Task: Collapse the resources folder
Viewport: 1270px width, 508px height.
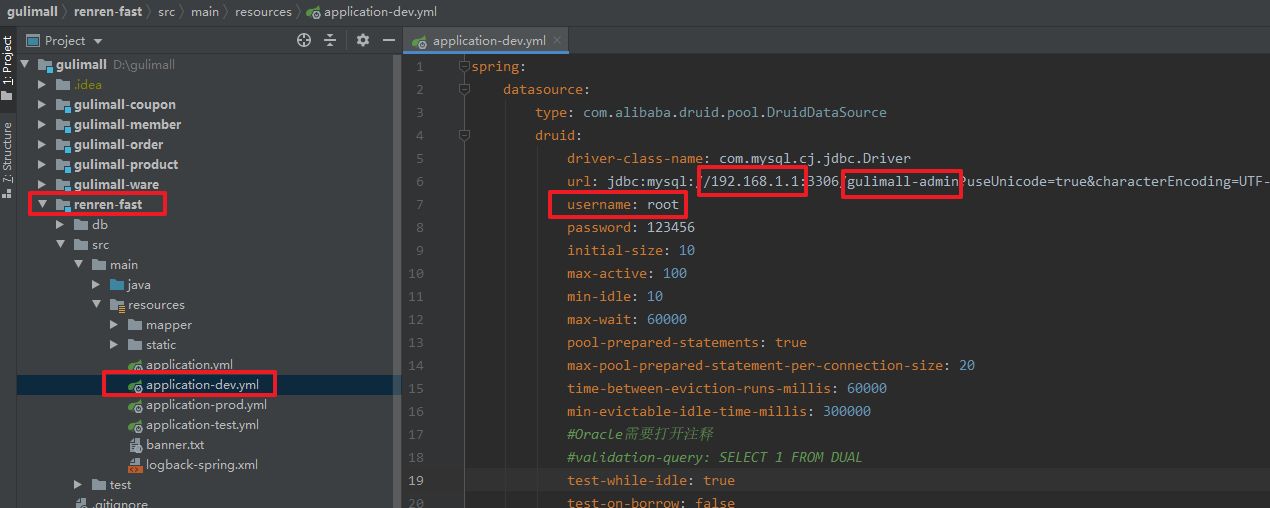Action: (96, 304)
